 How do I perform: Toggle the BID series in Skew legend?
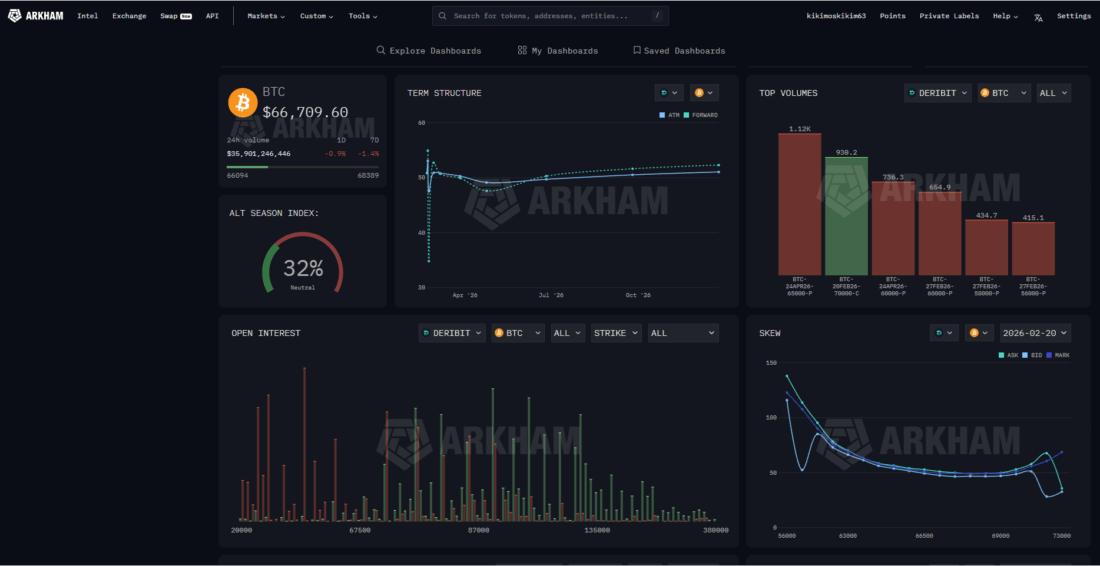point(1032,355)
